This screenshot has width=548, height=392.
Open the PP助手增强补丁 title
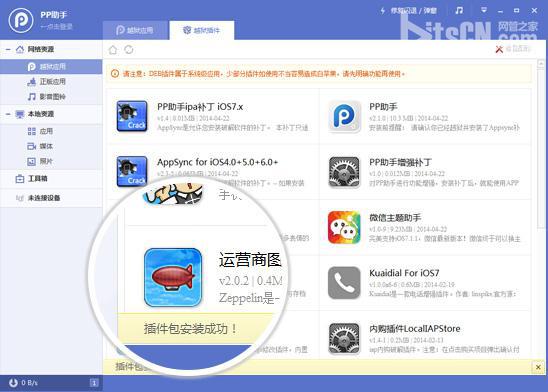pyautogui.click(x=401, y=162)
